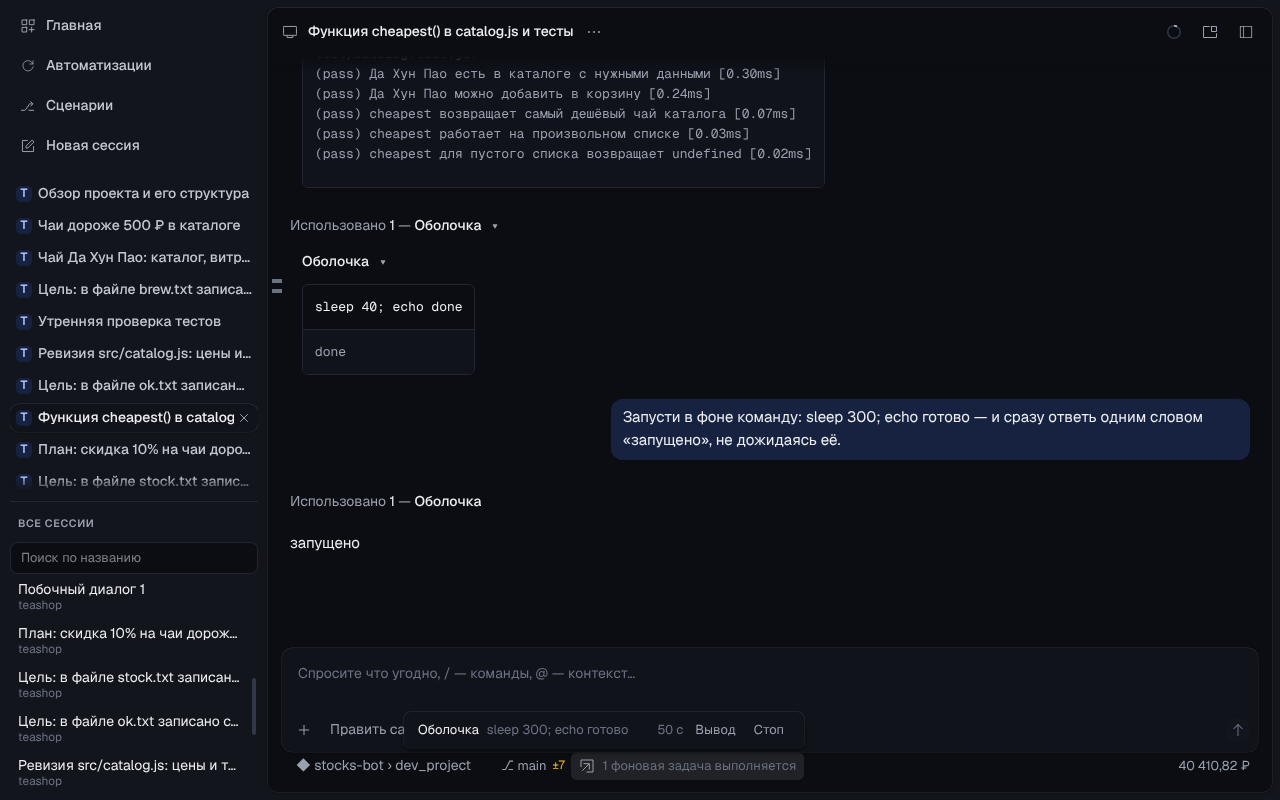Click the sleep 40; echo done command
The height and width of the screenshot is (800, 1280).
click(388, 307)
